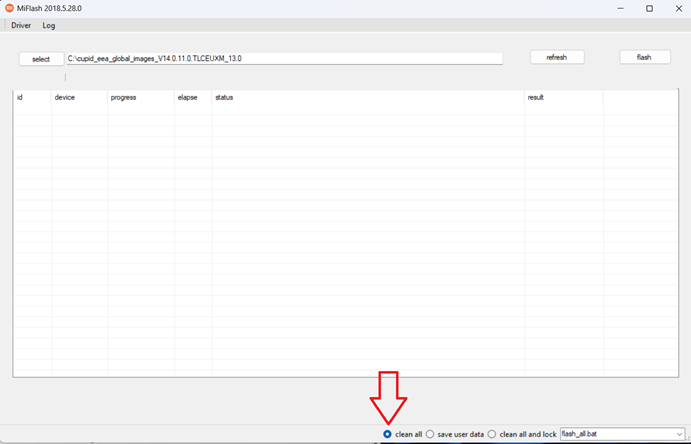Click the result column header
The width and height of the screenshot is (691, 444).
536,98
